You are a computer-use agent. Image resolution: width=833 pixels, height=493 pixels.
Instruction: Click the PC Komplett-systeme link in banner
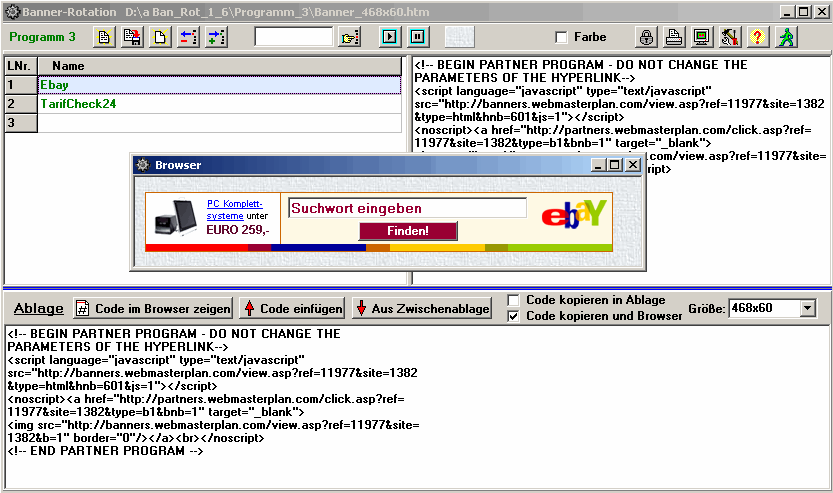pyautogui.click(x=234, y=210)
